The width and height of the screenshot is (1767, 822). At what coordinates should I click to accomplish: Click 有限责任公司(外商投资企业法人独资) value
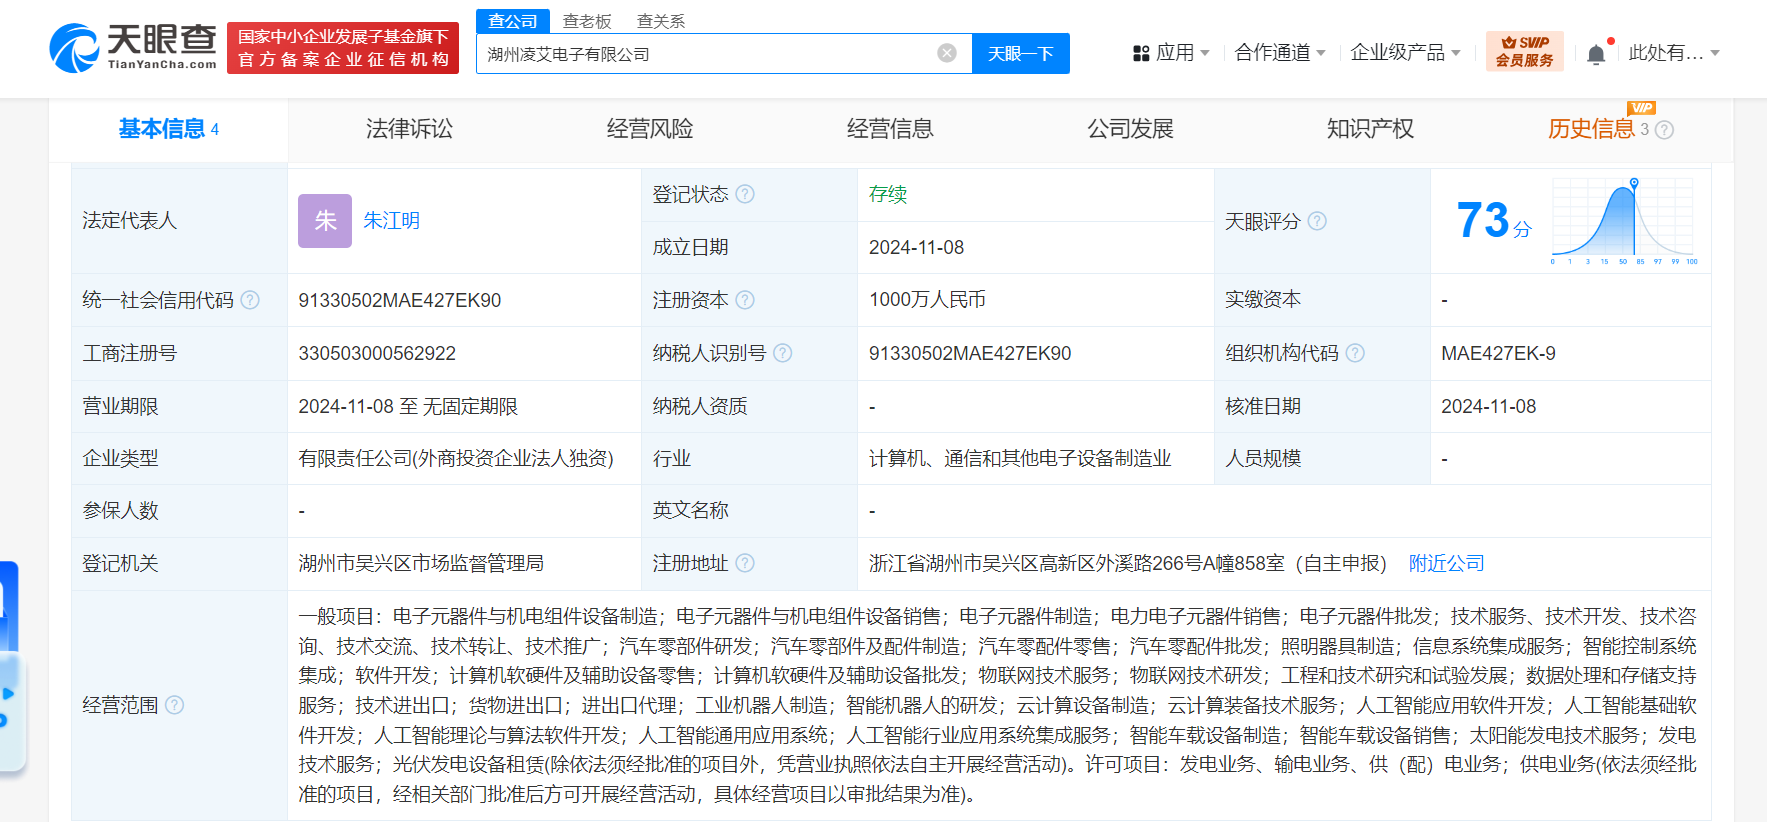coord(456,458)
